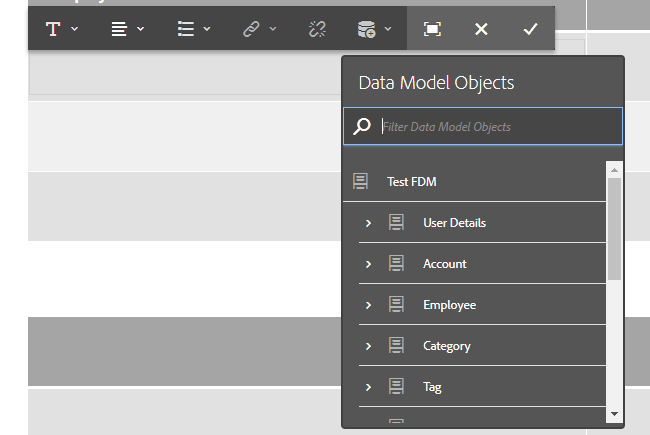Click the search magnifier icon

pos(362,127)
